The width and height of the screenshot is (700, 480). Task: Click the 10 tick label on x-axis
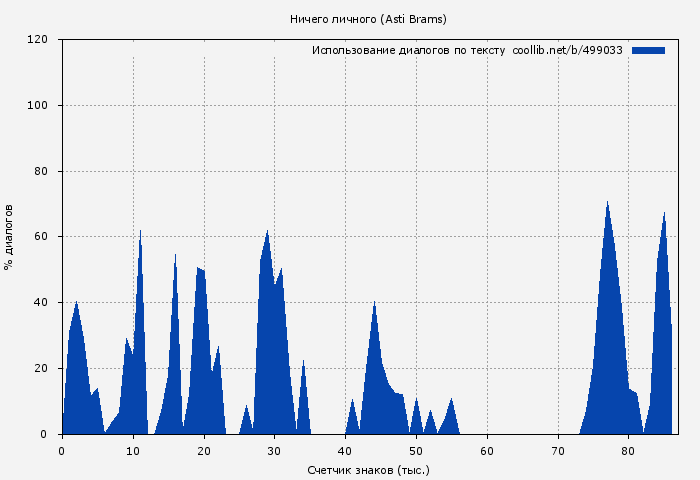[133, 451]
